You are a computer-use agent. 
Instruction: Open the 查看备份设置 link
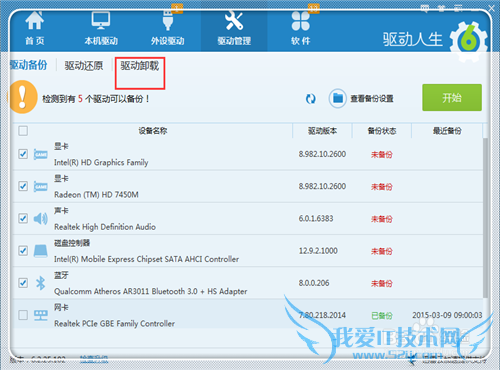pyautogui.click(x=372, y=99)
